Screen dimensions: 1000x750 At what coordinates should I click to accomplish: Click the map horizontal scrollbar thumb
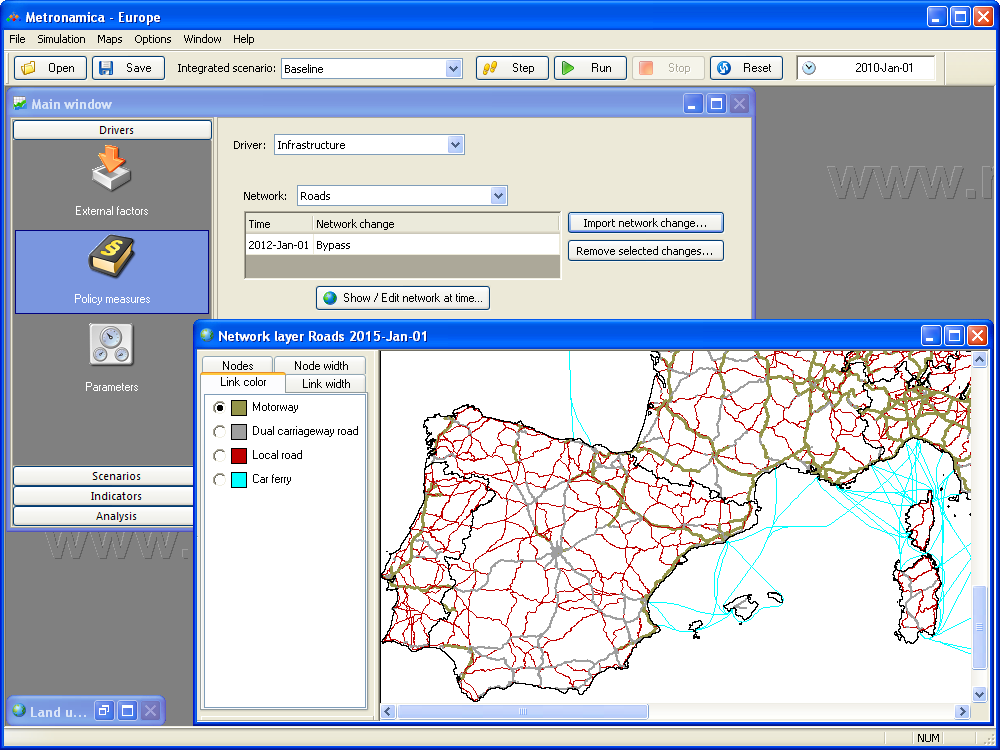(523, 711)
